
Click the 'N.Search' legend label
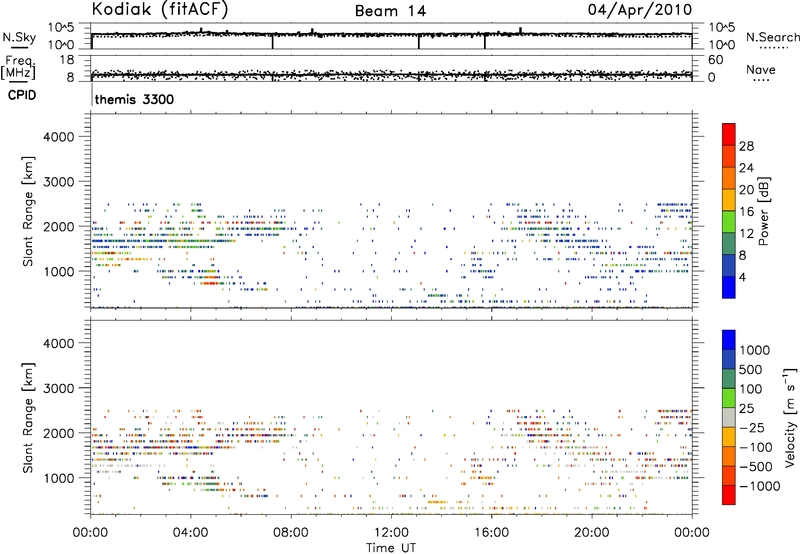772,37
